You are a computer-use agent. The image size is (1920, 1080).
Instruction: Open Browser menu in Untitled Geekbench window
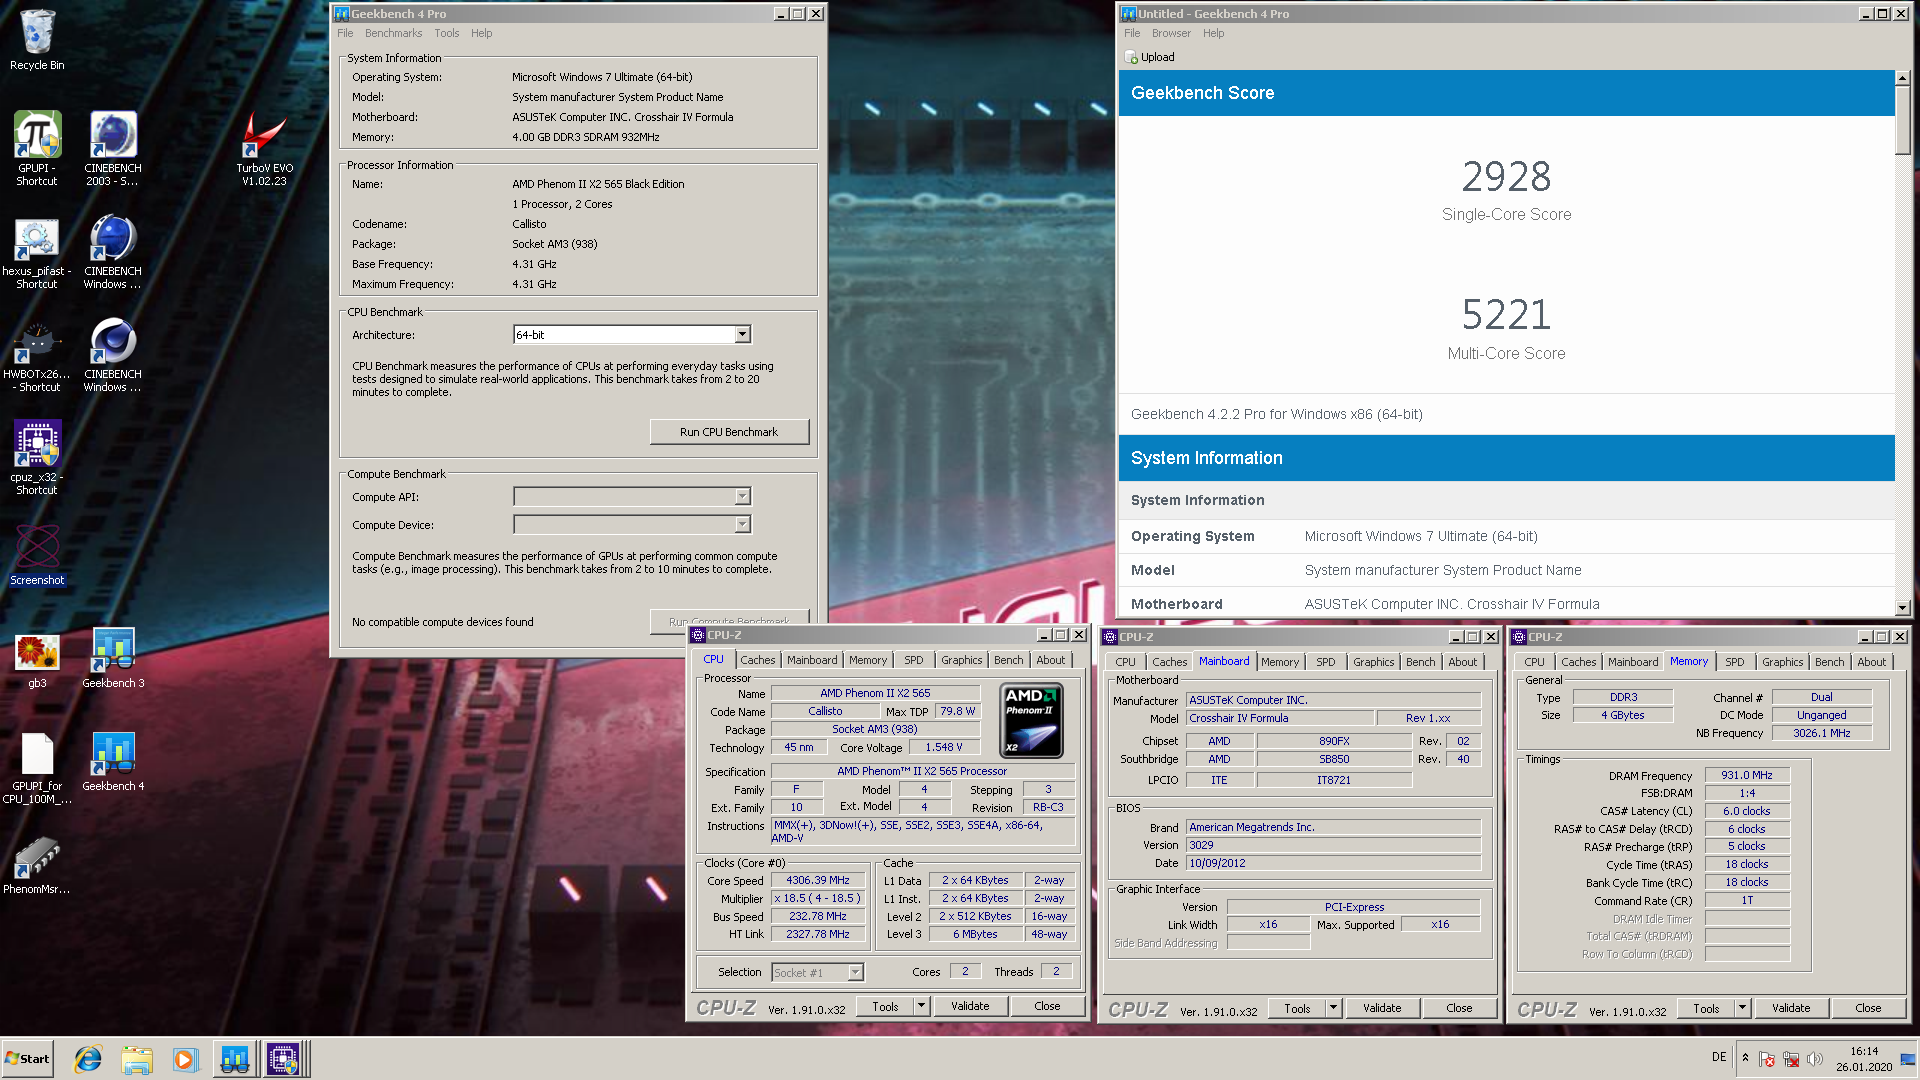click(x=1171, y=33)
